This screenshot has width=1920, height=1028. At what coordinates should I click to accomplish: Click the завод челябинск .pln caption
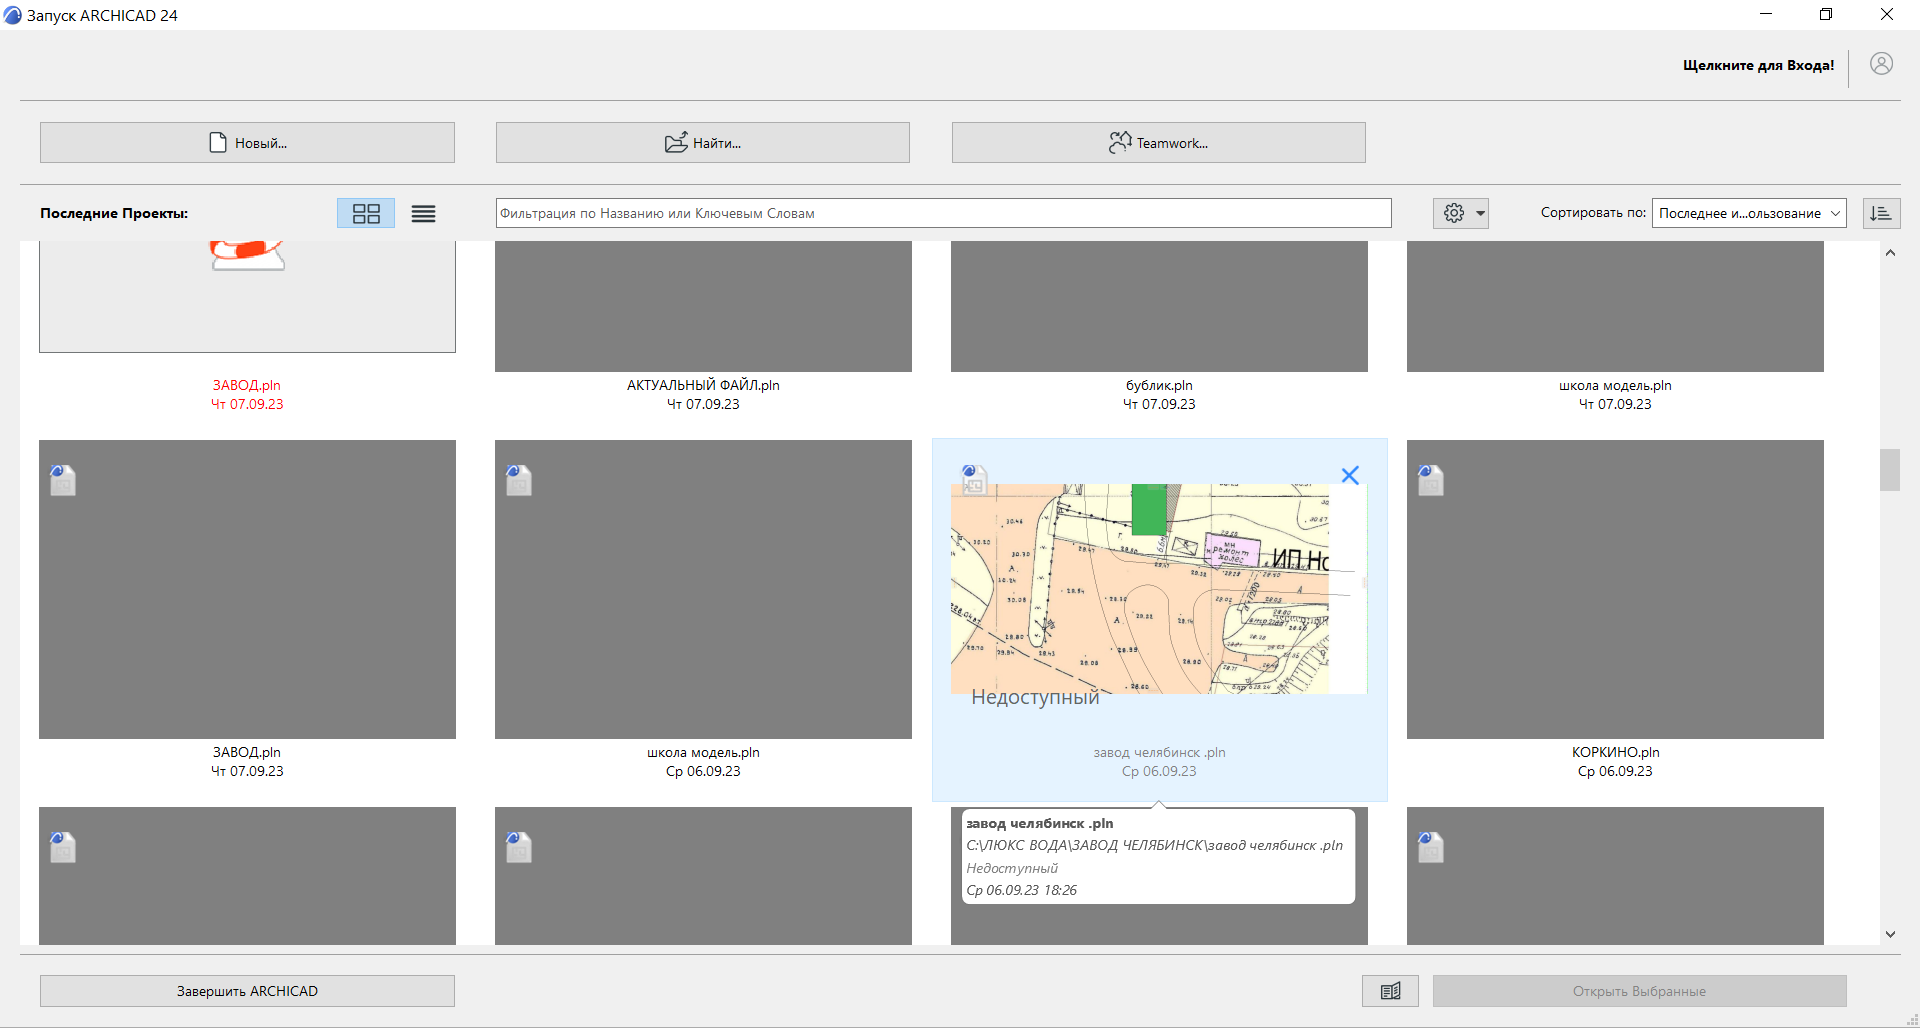click(x=1159, y=752)
